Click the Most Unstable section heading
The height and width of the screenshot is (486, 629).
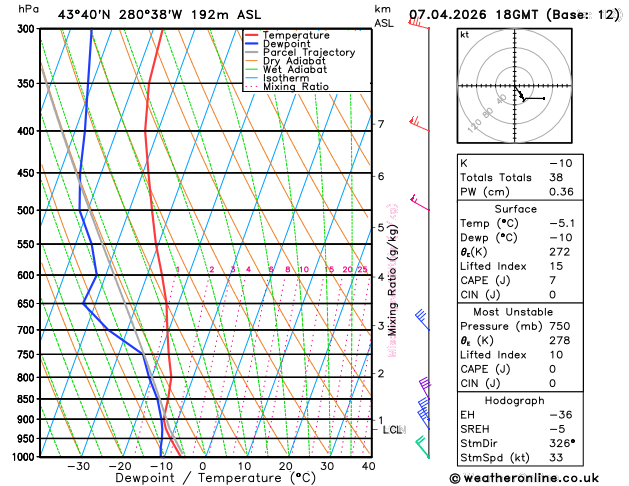[x=513, y=312]
